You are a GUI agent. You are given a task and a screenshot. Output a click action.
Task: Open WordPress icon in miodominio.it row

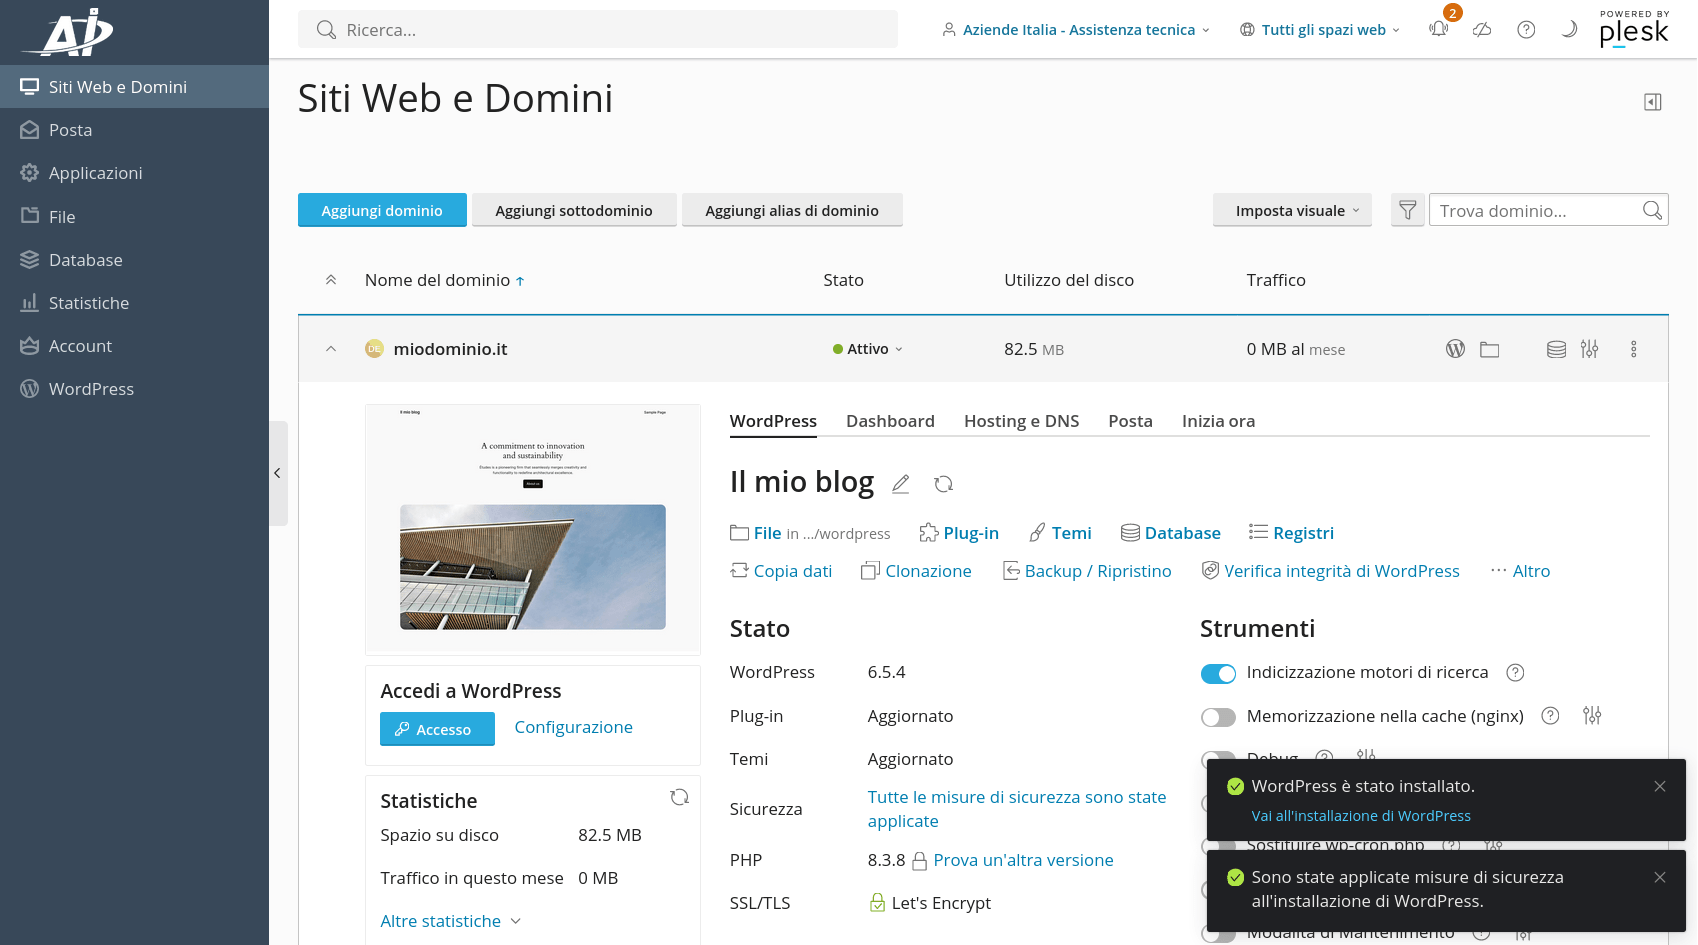tap(1456, 349)
